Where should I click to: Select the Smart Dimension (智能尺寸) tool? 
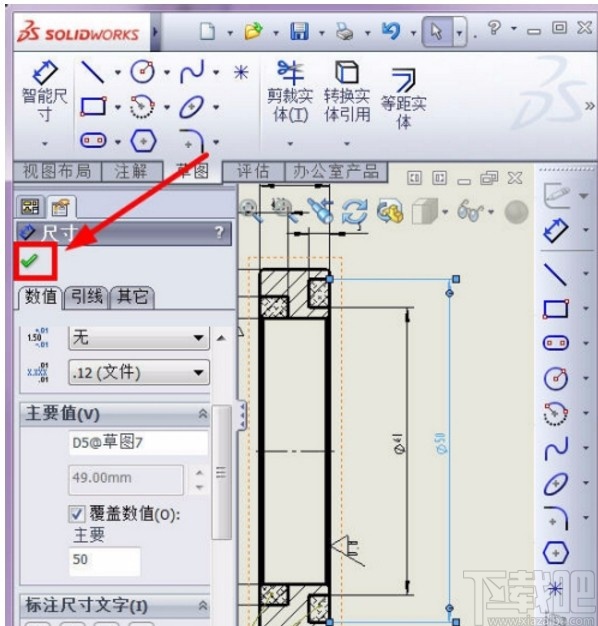(44, 91)
